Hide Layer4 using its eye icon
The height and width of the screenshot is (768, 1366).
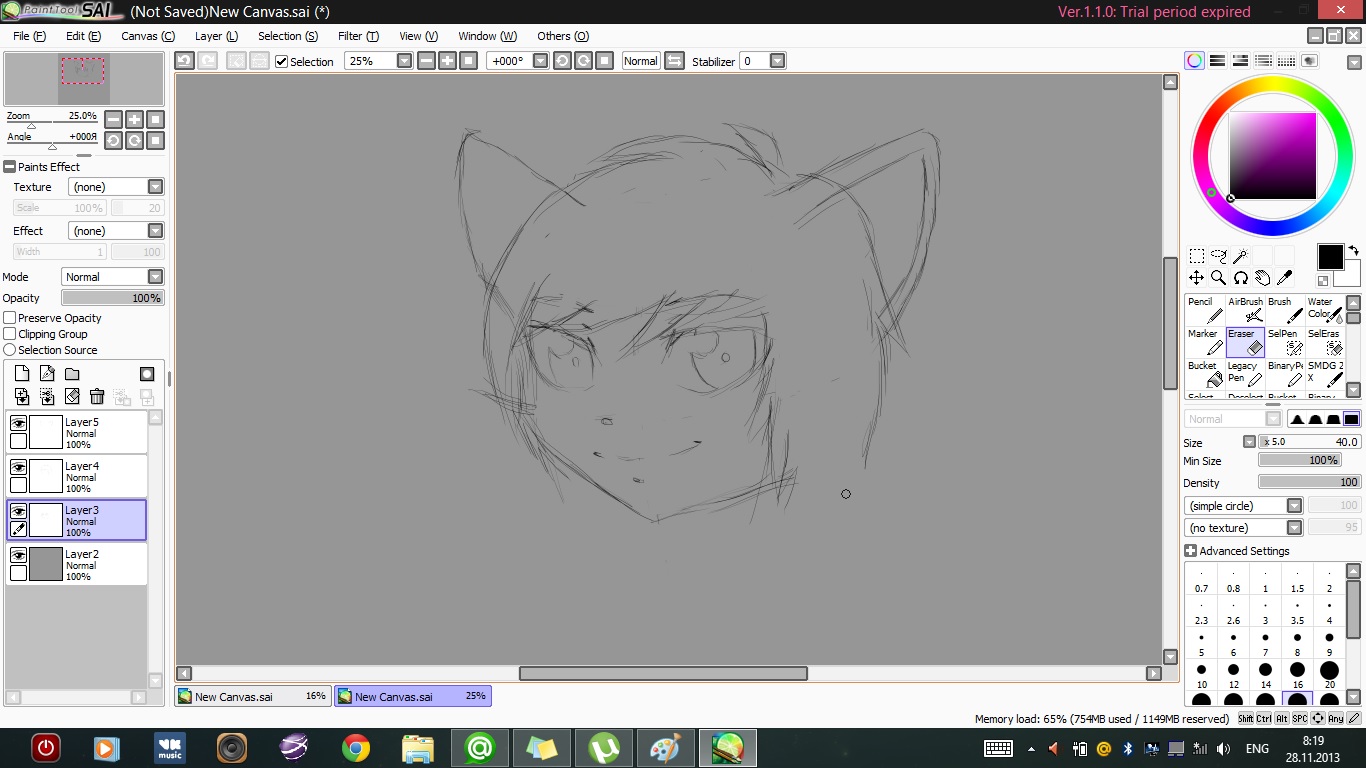[x=18, y=468]
